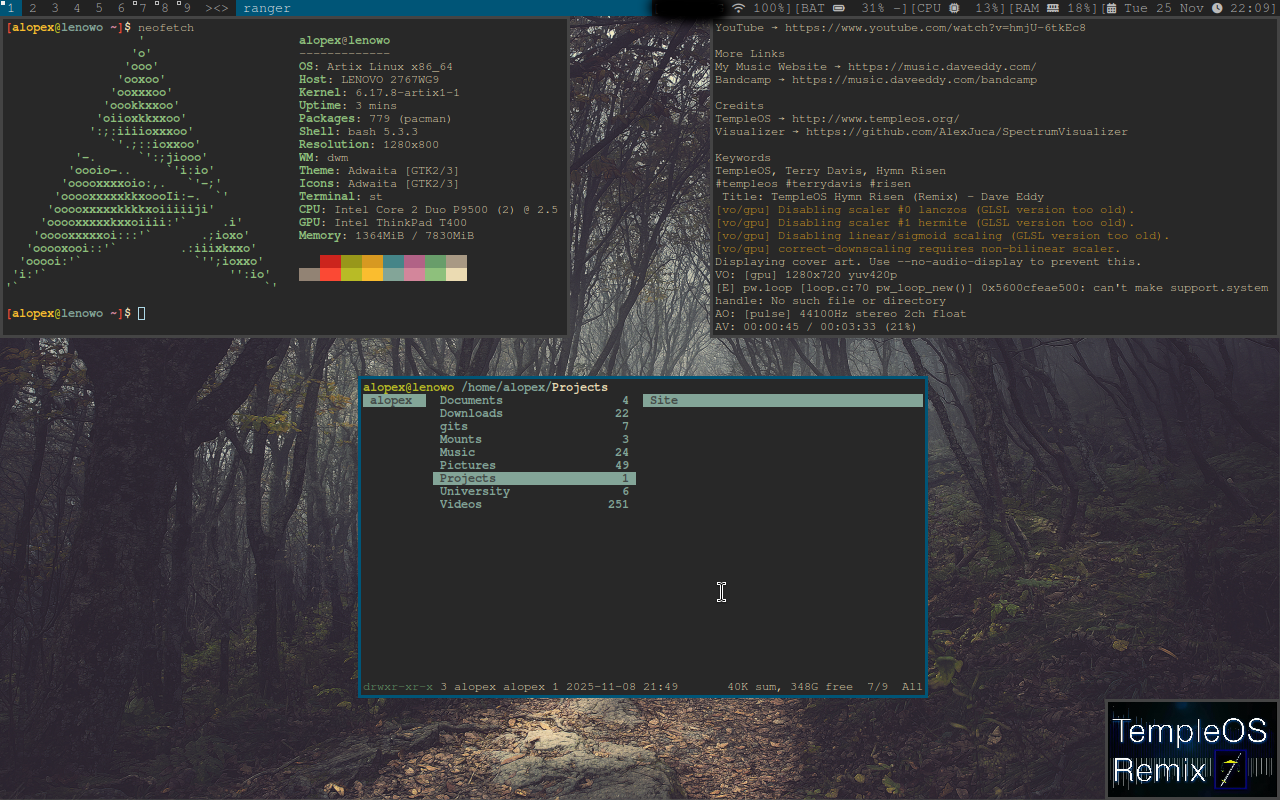The width and height of the screenshot is (1280, 800).
Task: Click the "GPU: Intel ThinkPad T400" line
Action: click(x=383, y=223)
